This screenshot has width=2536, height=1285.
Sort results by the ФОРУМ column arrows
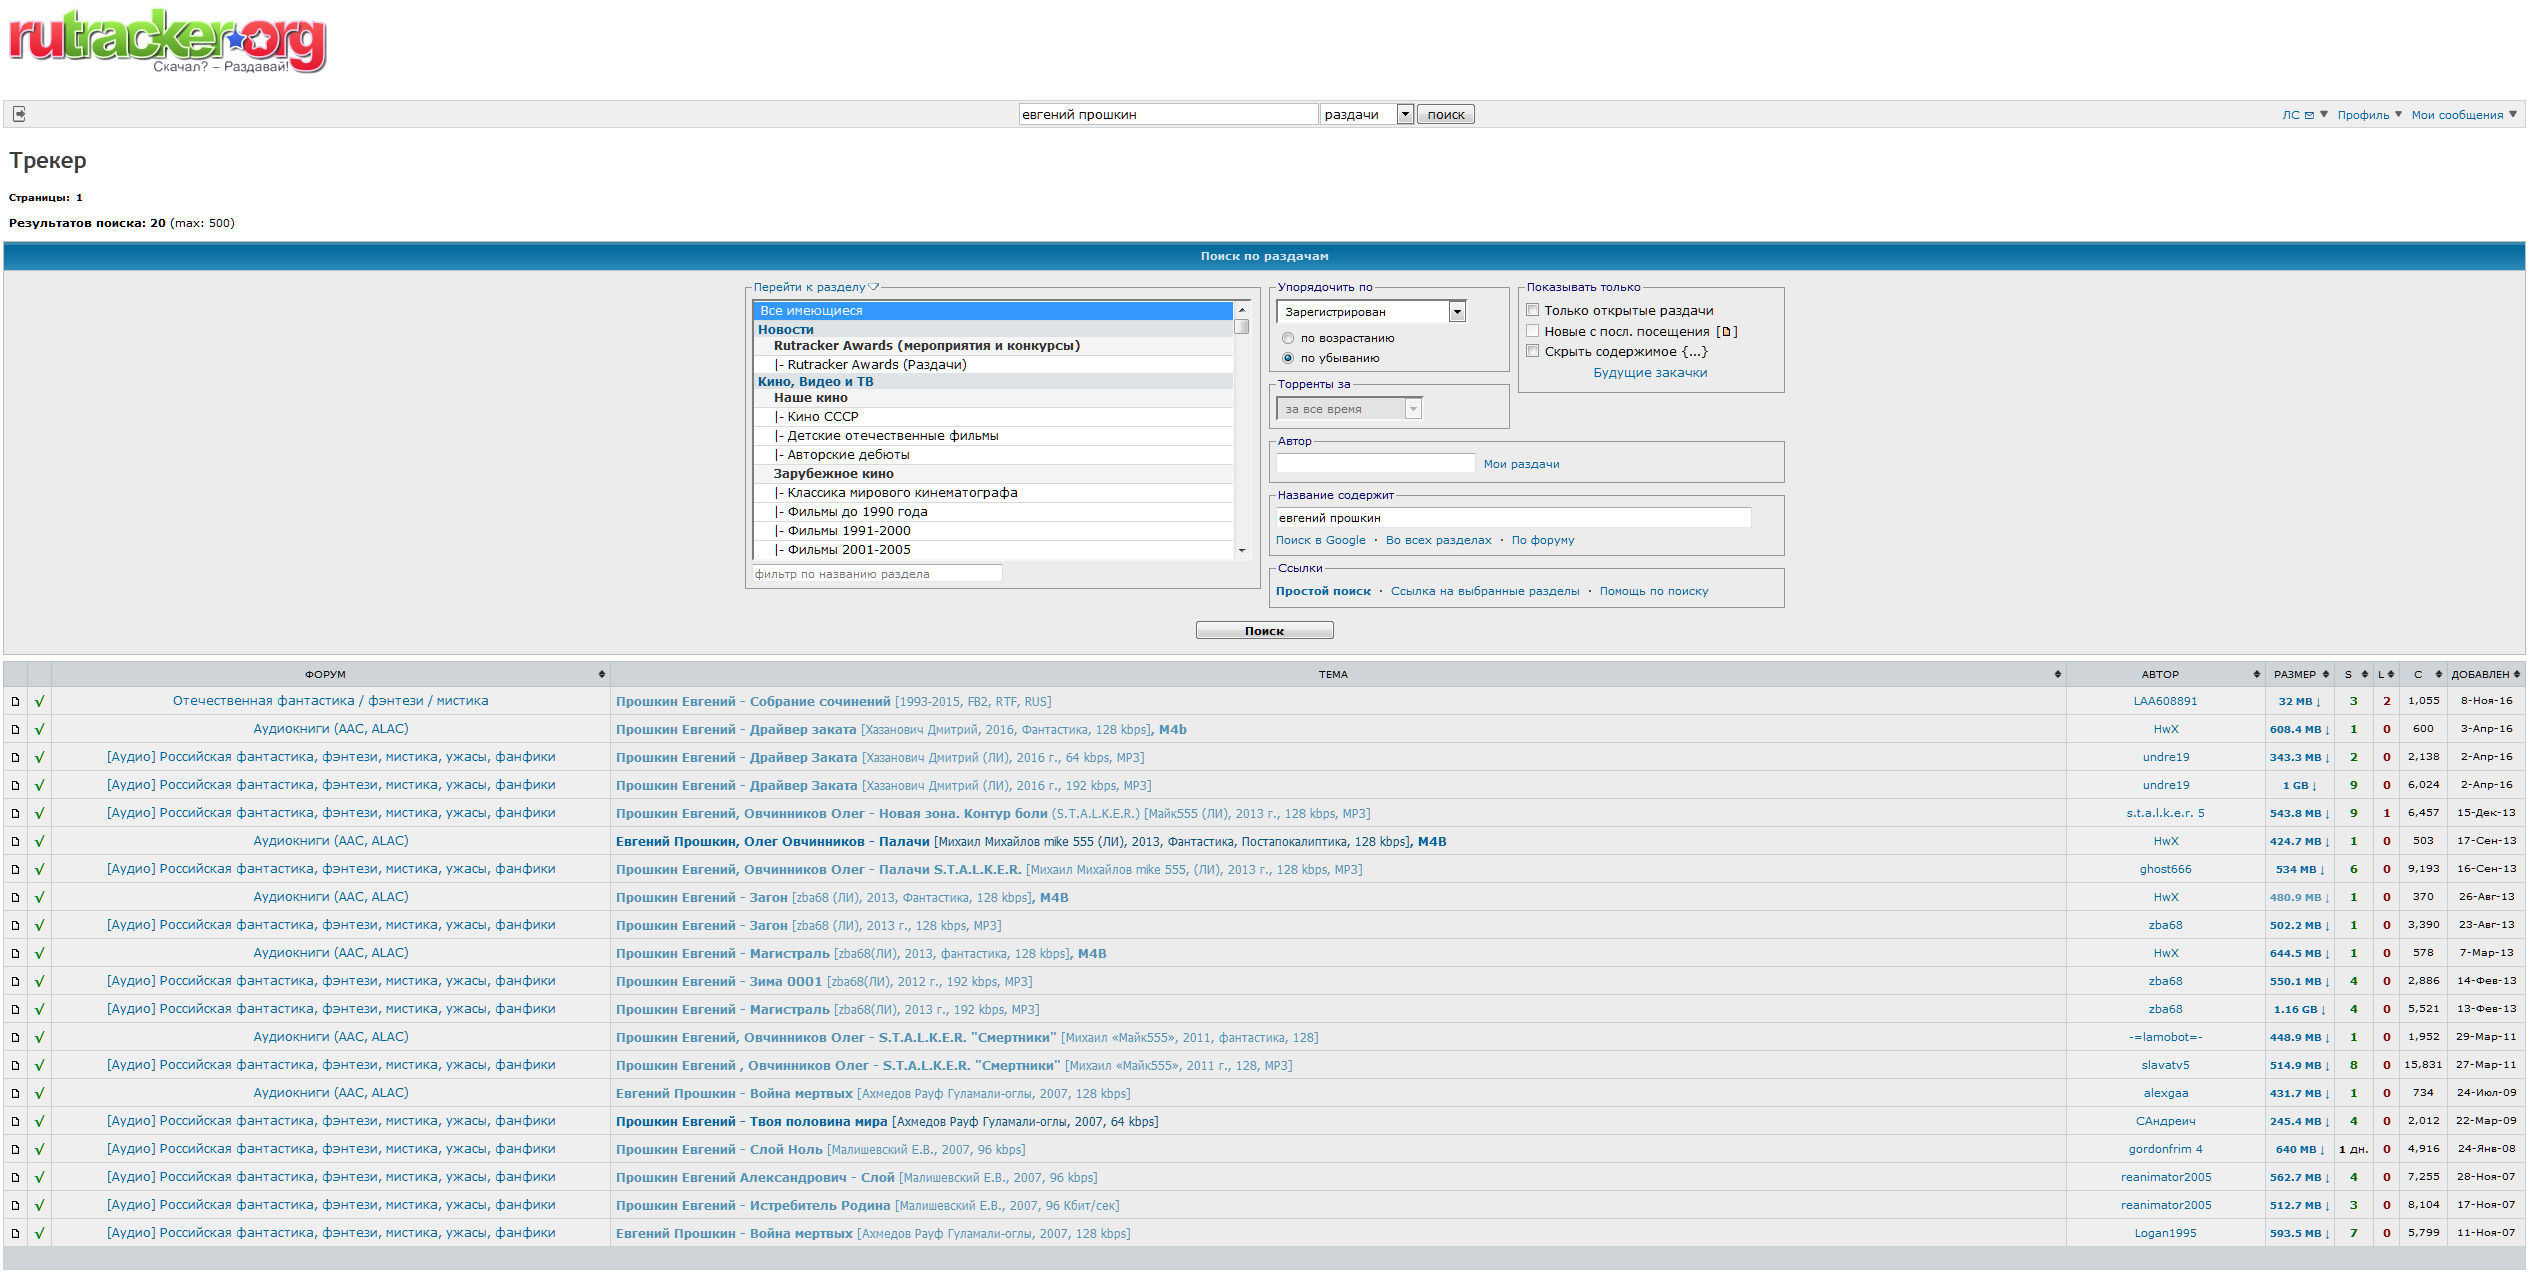pos(601,675)
